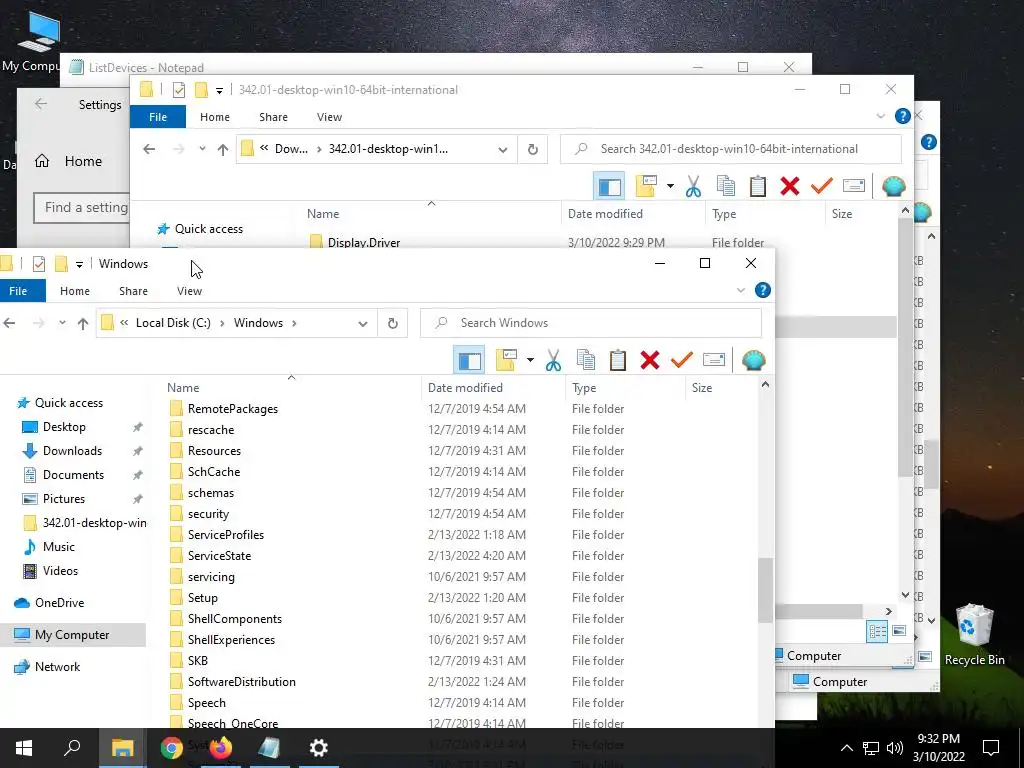Open recent locations dropdown in 342.01 window
Image resolution: width=1024 pixels, height=768 pixels.
(x=202, y=149)
